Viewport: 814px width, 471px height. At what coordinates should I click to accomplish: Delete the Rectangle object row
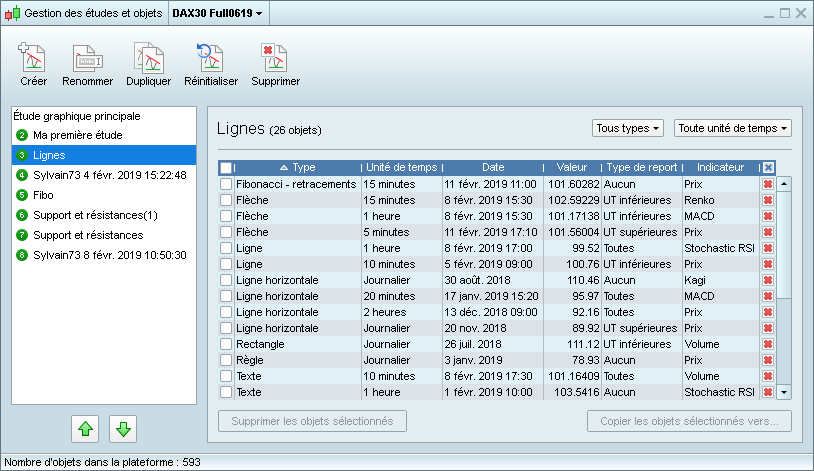(768, 344)
